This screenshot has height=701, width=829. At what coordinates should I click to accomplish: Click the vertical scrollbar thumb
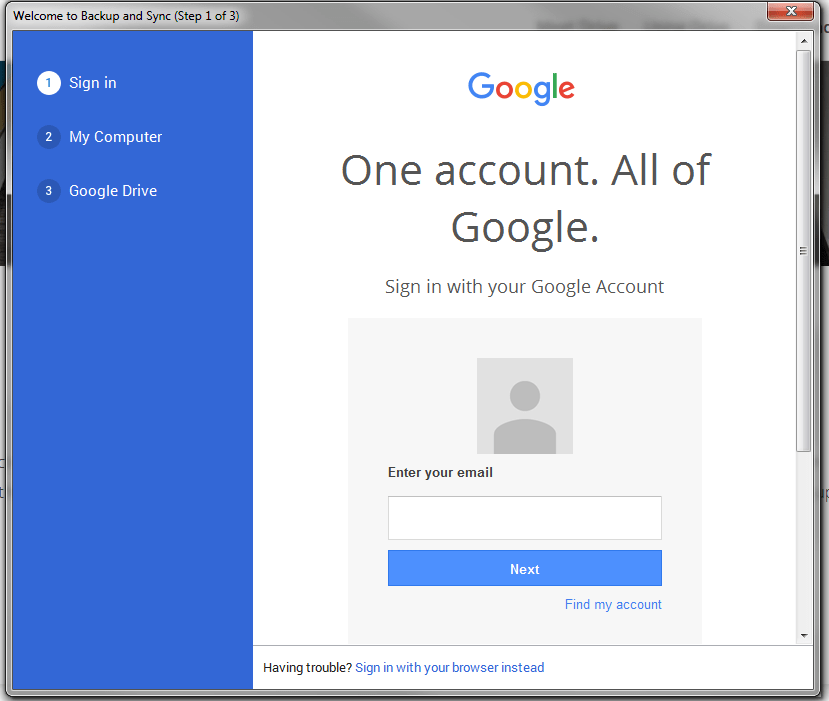pos(804,251)
